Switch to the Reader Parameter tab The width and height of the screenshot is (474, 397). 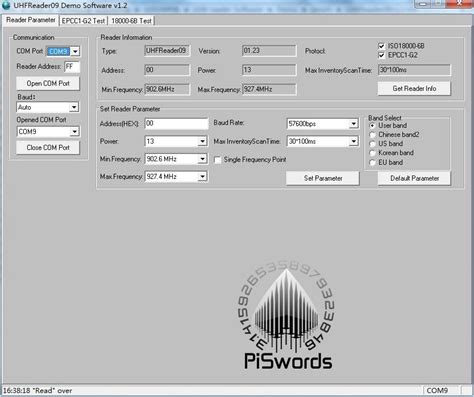pos(31,20)
